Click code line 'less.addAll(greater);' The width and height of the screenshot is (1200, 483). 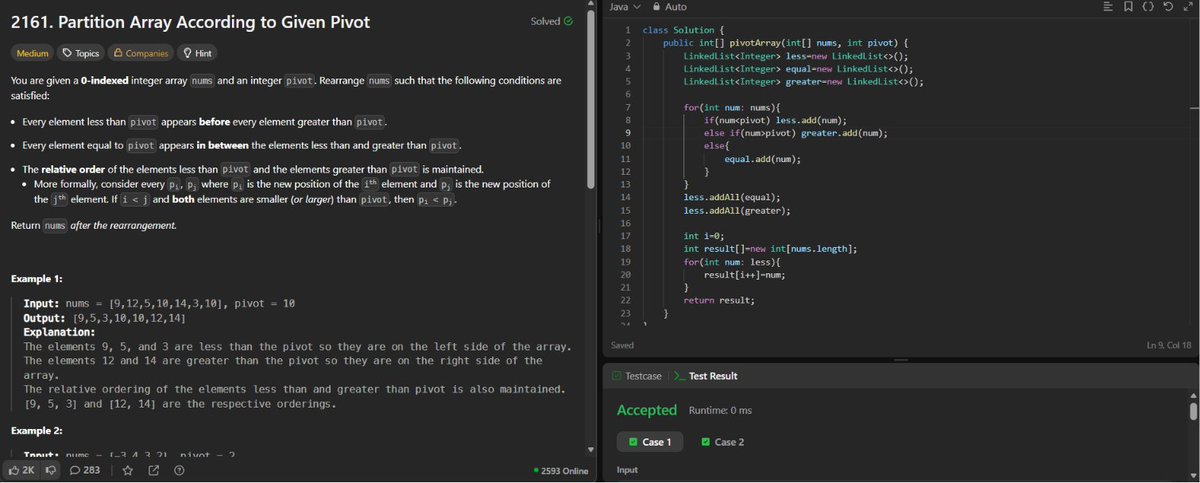[x=737, y=211]
